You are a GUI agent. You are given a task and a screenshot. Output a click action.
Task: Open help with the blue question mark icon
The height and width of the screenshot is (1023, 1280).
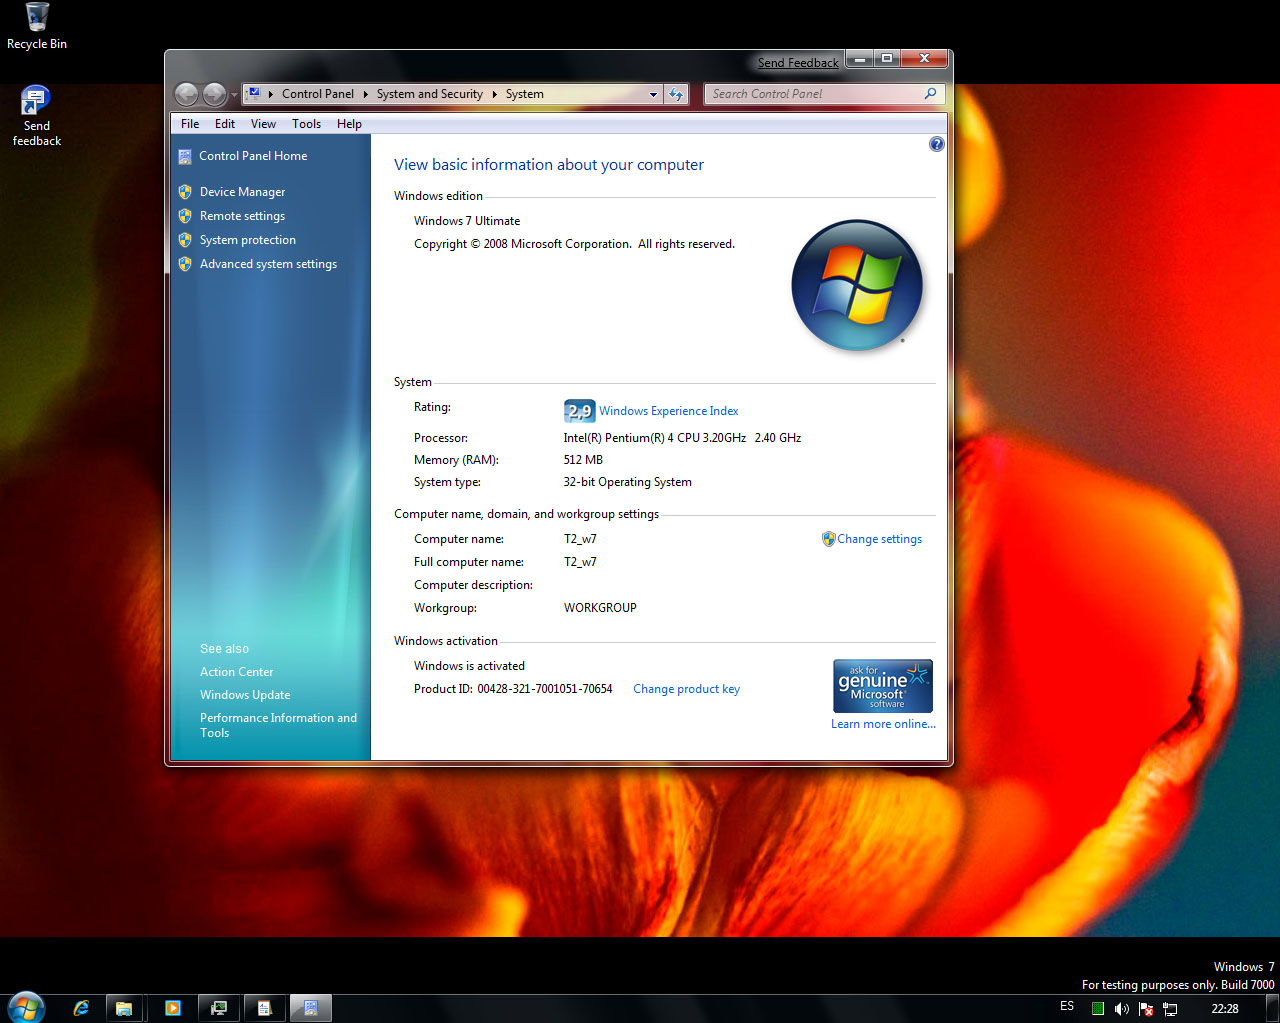[936, 144]
